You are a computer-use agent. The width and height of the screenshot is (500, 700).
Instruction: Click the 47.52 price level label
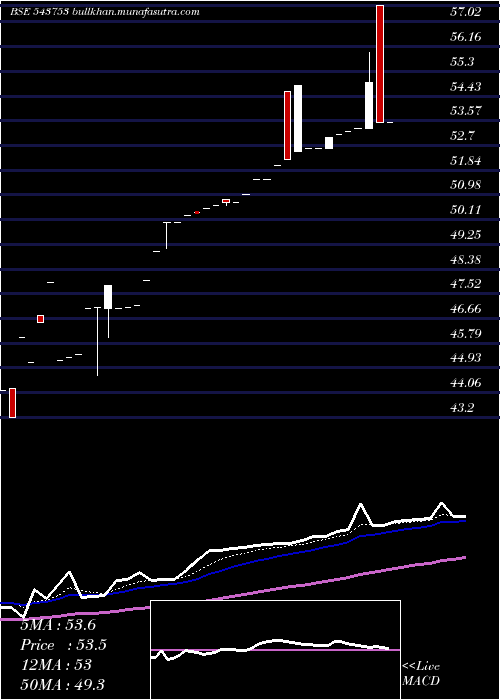coord(466,284)
